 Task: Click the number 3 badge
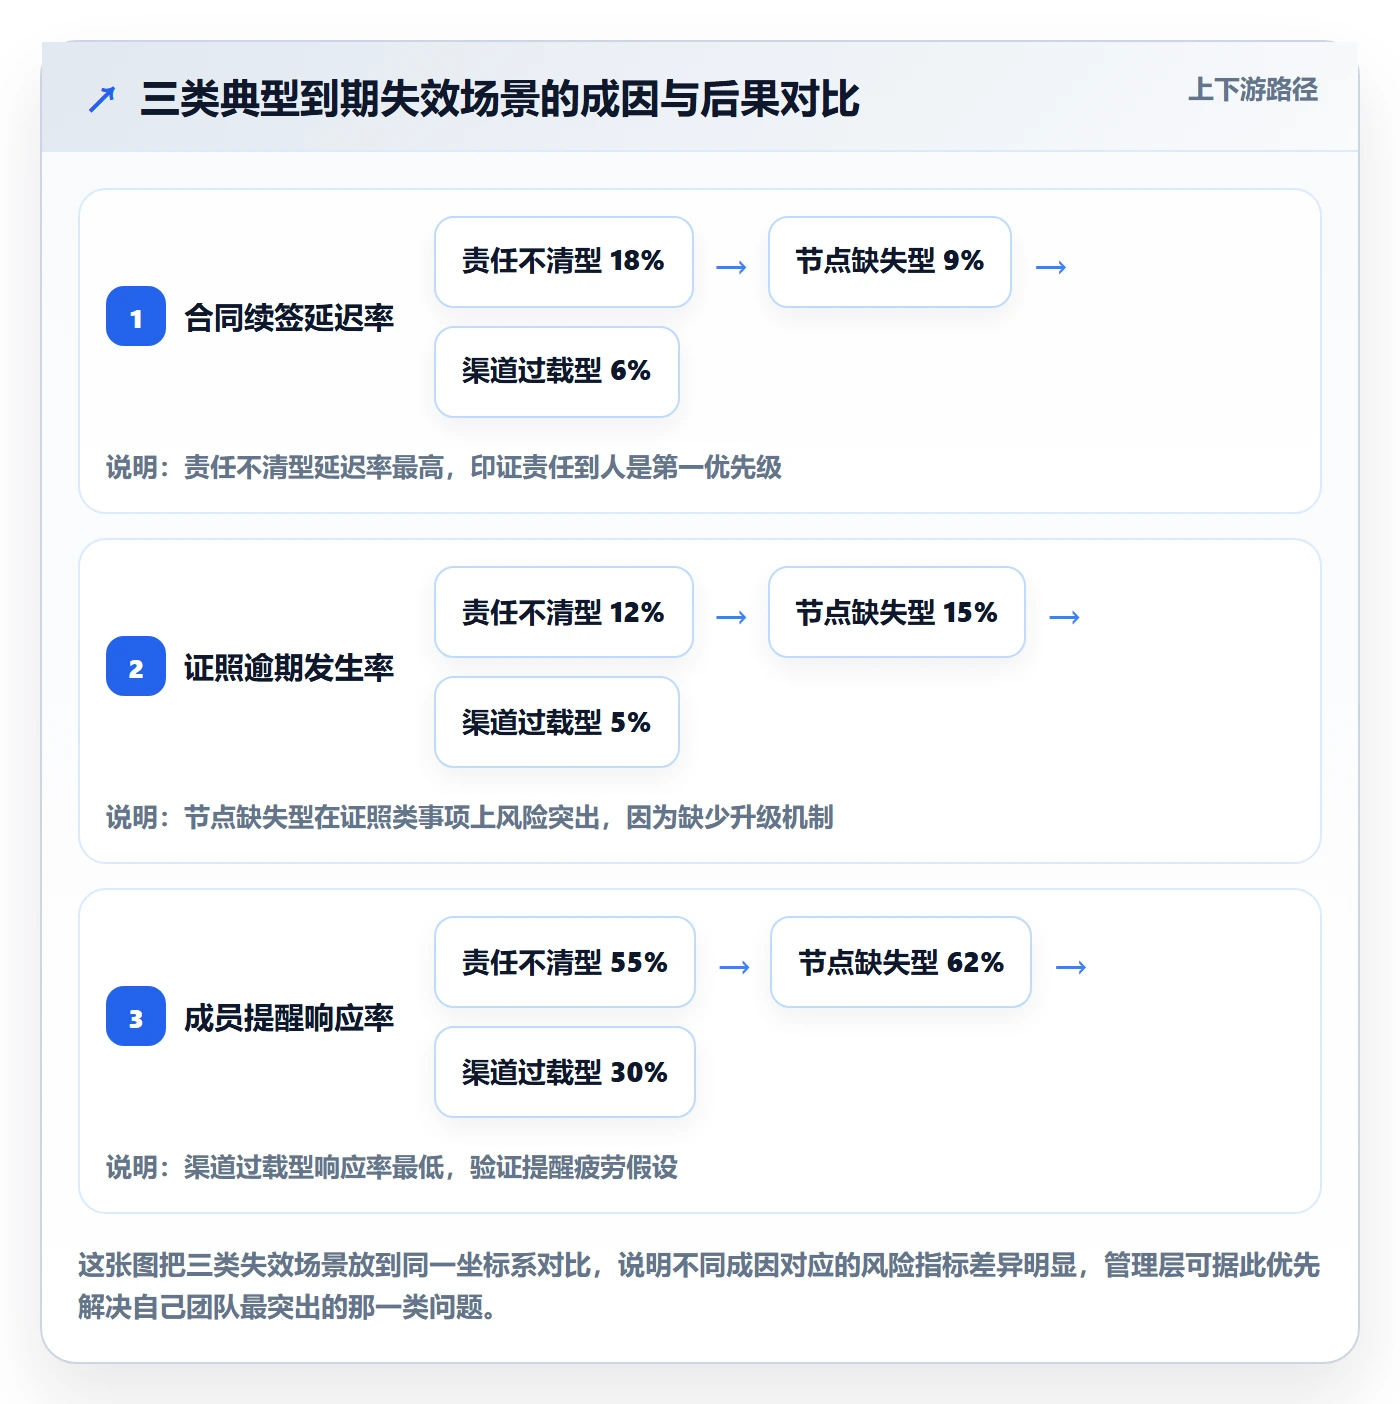click(136, 1017)
